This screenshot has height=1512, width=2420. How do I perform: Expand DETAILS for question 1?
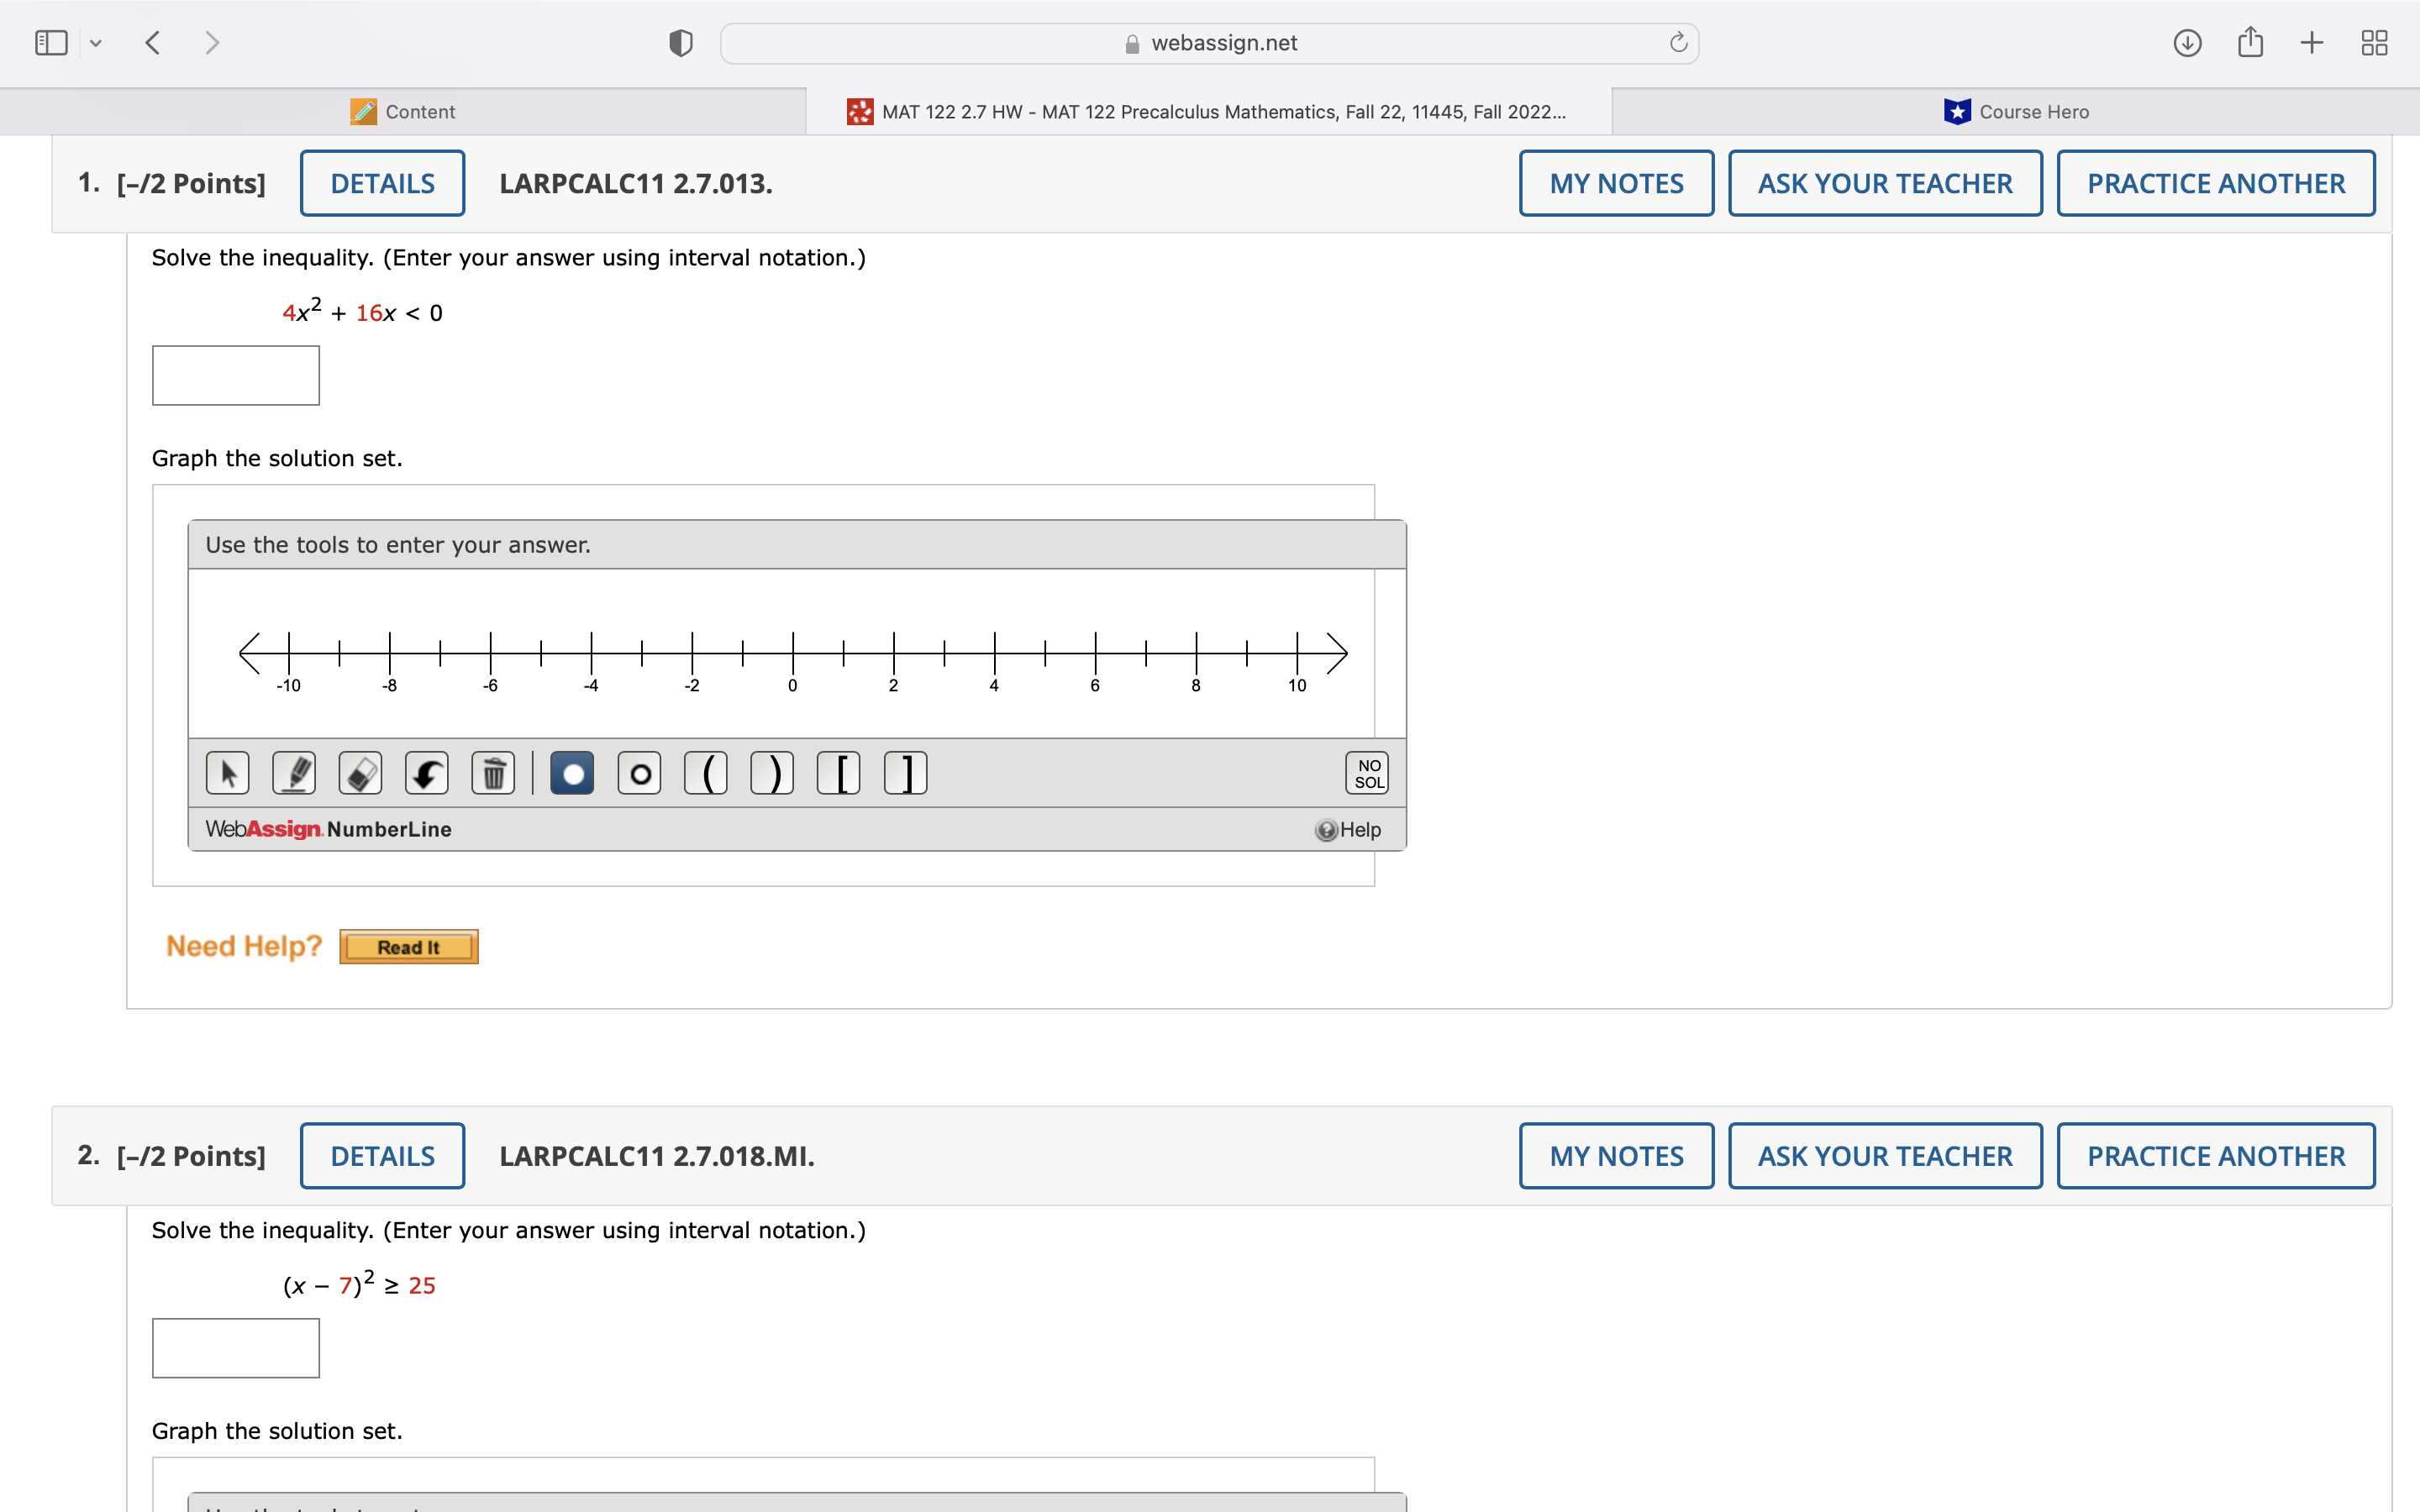tap(382, 184)
